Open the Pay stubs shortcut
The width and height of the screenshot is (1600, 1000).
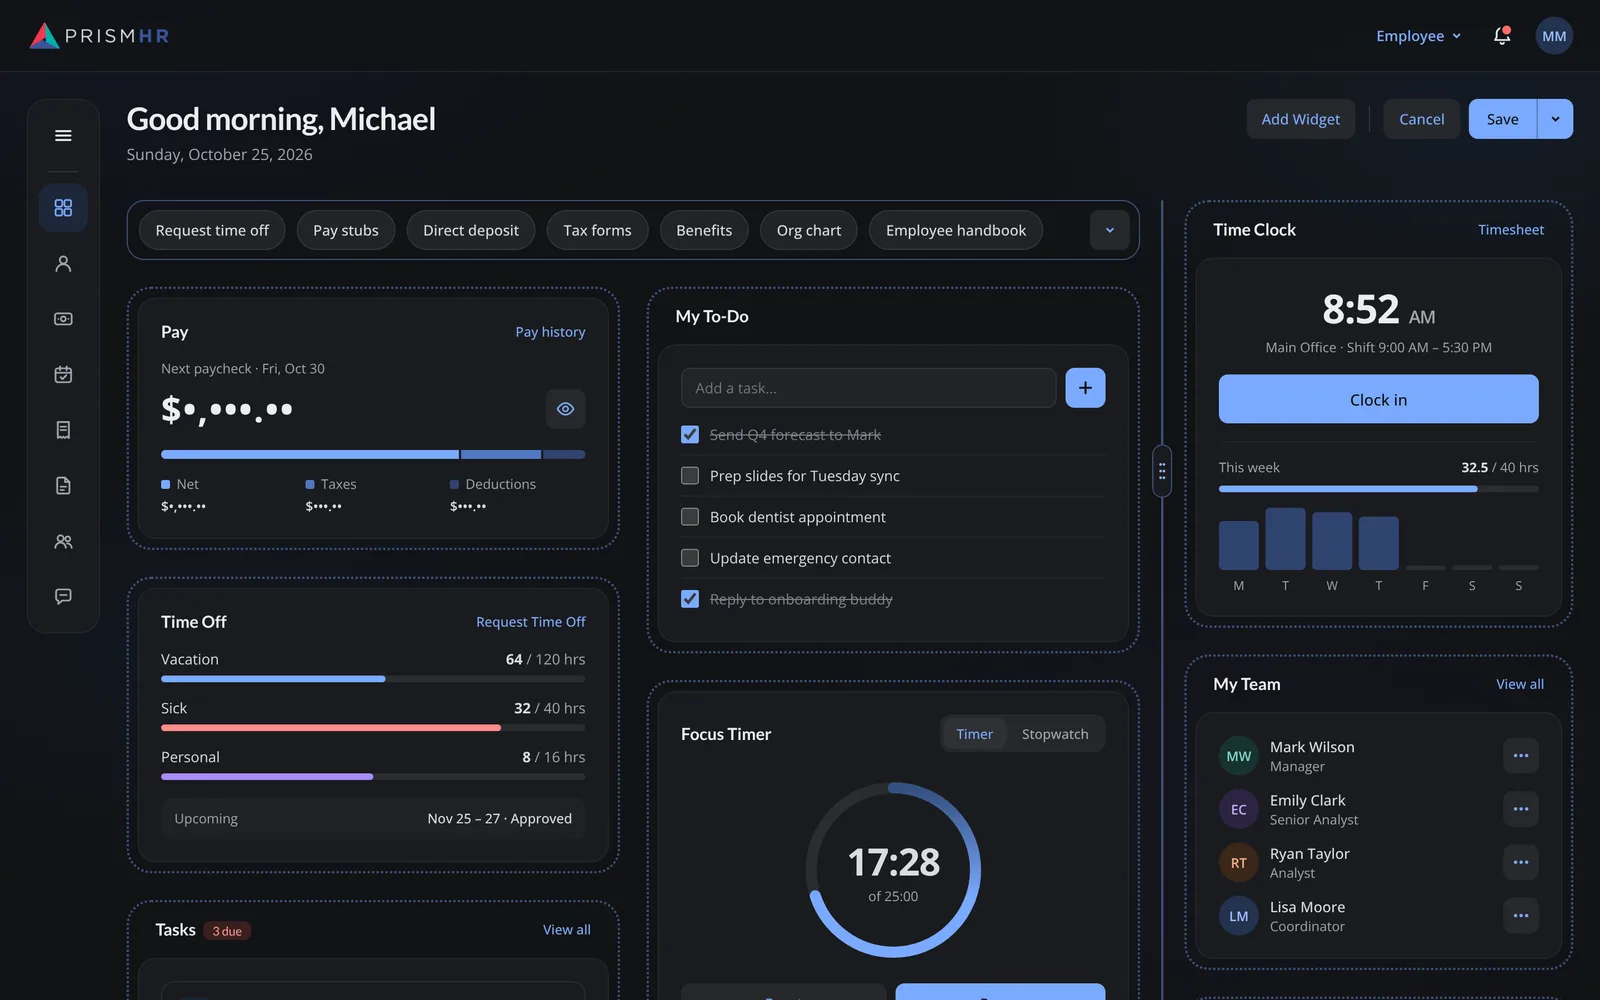346,230
